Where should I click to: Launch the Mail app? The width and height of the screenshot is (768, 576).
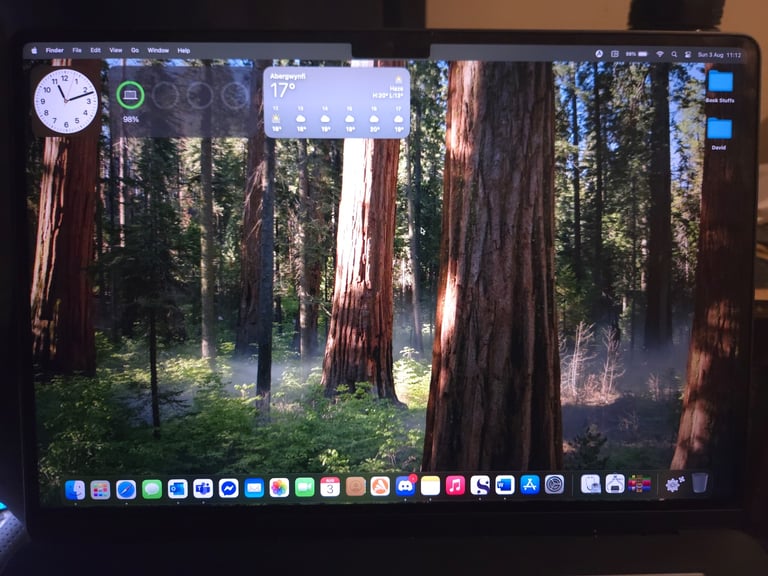coord(254,488)
